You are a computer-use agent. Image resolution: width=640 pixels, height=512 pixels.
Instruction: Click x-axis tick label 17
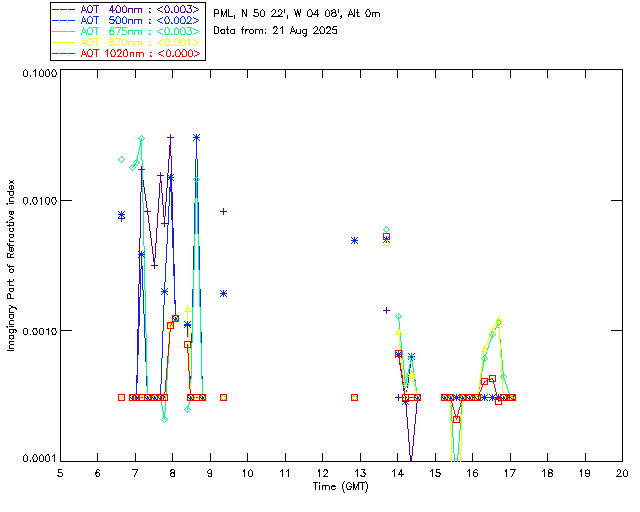pos(510,473)
